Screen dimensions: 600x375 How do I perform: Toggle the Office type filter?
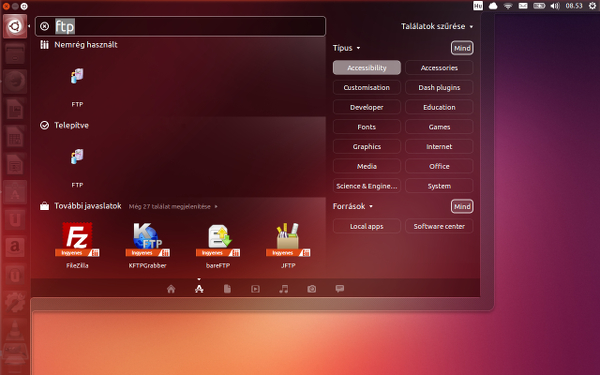[x=439, y=166]
